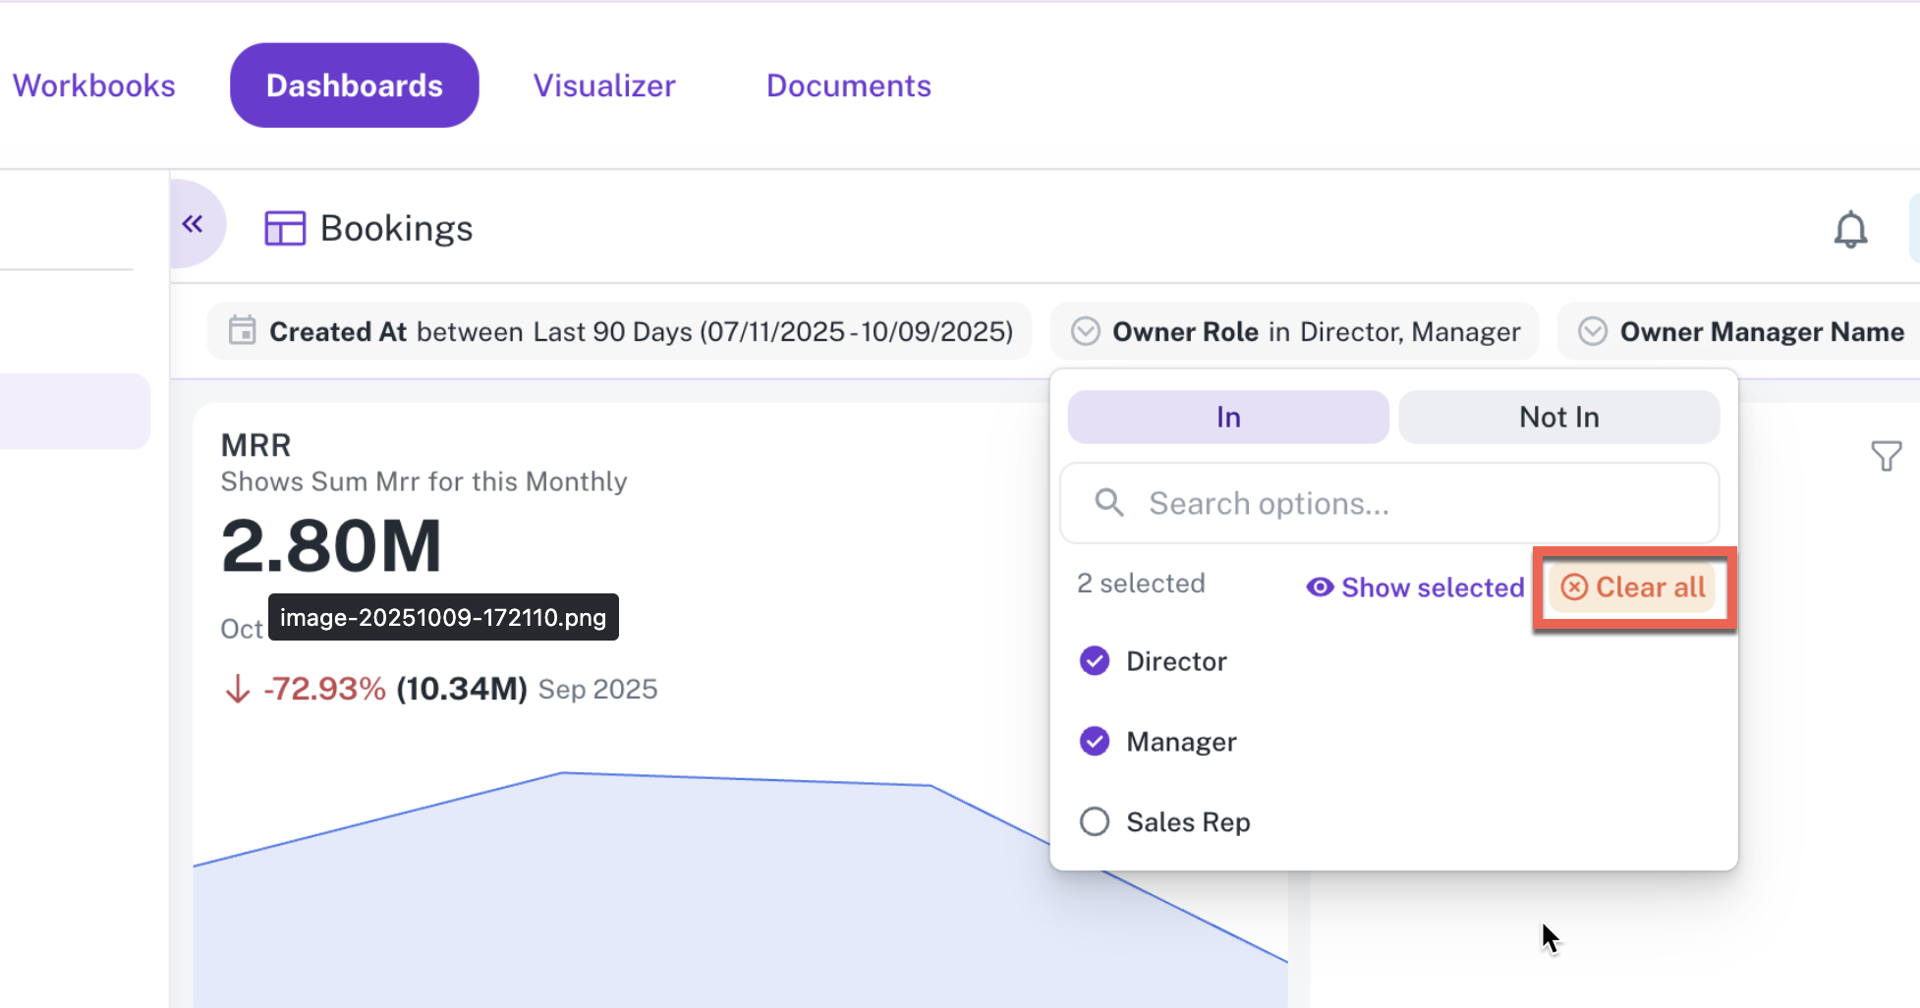1920x1008 pixels.
Task: Open the Owner Role filter dropdown
Action: (x=1294, y=332)
